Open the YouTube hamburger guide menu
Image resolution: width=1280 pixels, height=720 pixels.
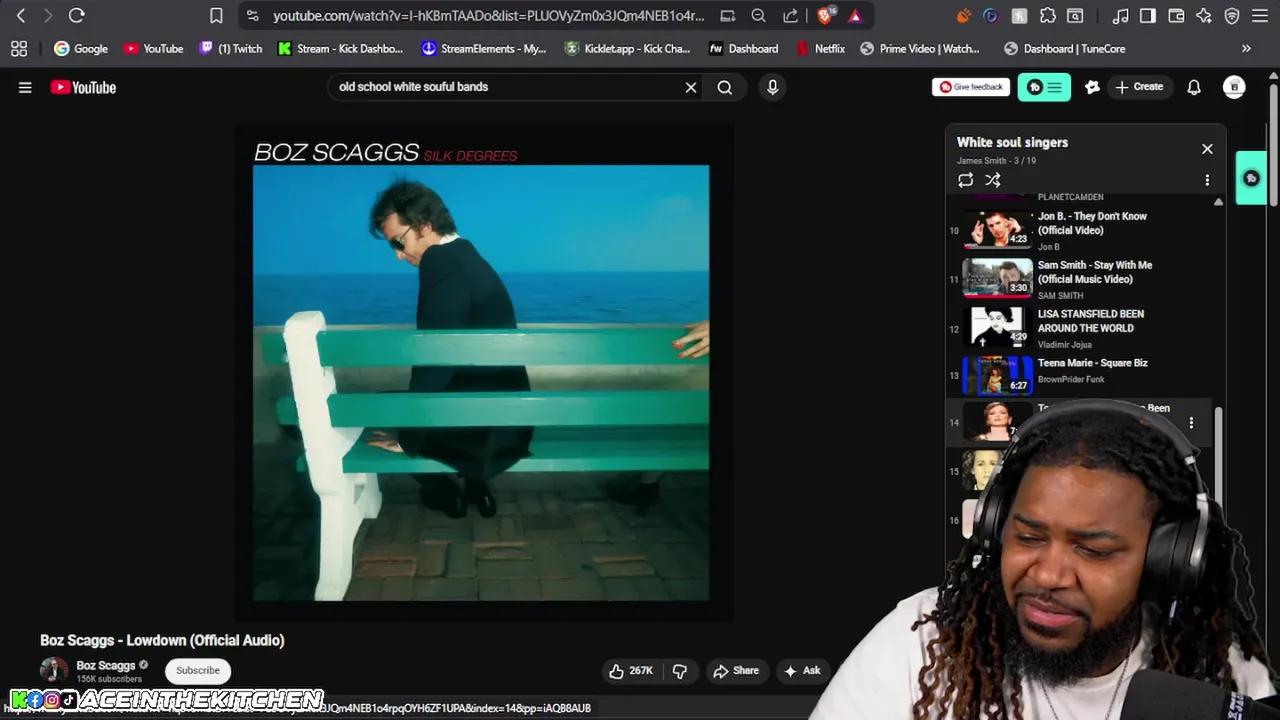25,87
